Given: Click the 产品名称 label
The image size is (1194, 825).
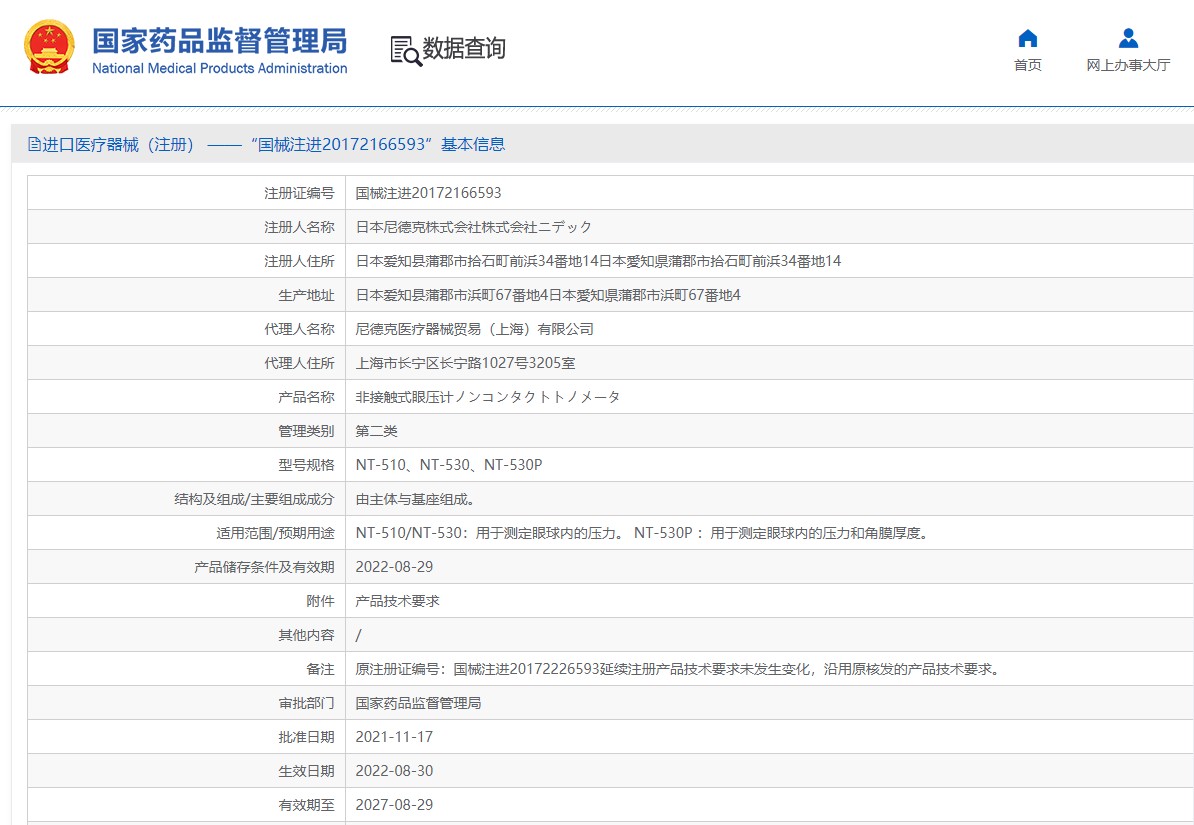Looking at the screenshot, I should [306, 397].
